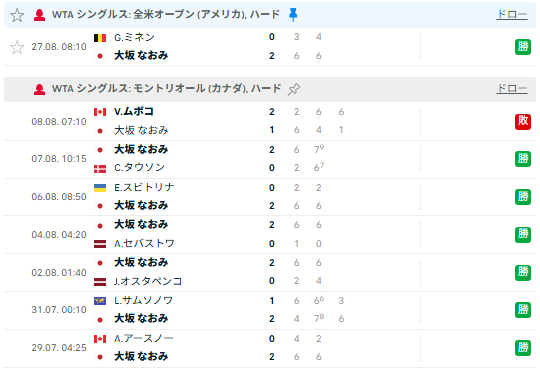Click win badge on Svitolina match row
540x368 pixels.
[523, 197]
